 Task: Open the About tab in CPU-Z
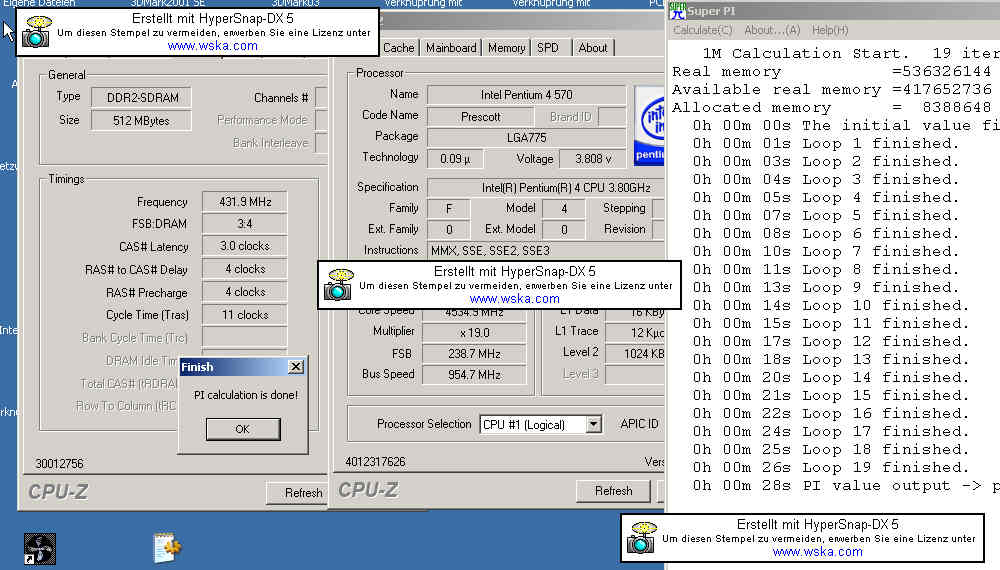pyautogui.click(x=592, y=48)
